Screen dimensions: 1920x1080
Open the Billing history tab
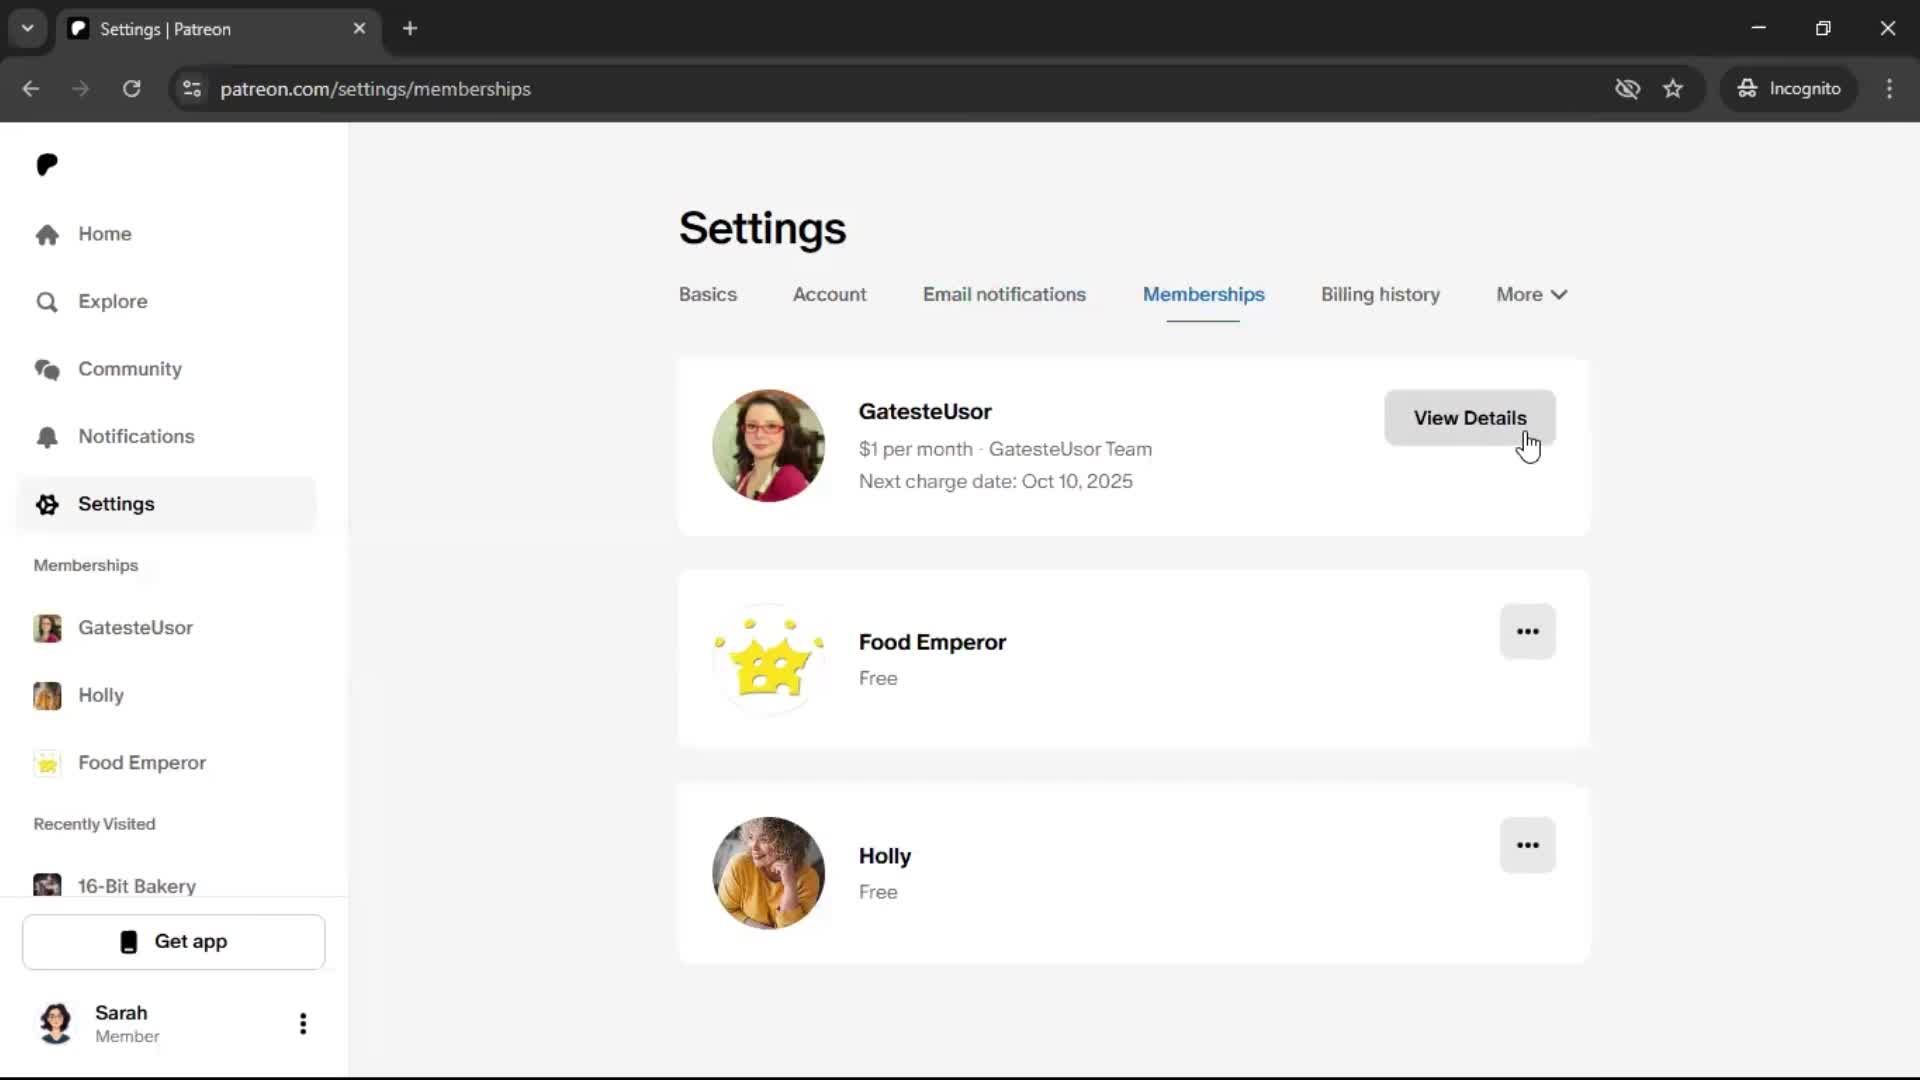point(1380,295)
